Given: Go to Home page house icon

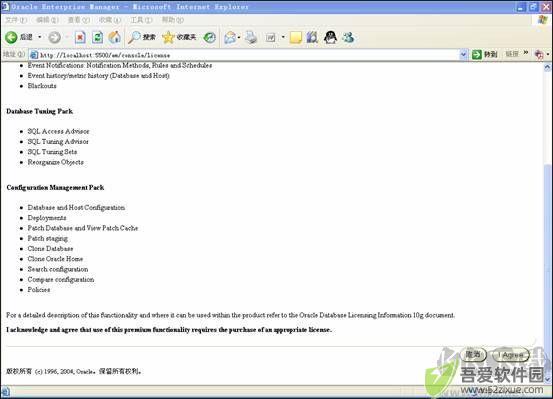Looking at the screenshot, I should click(115, 37).
